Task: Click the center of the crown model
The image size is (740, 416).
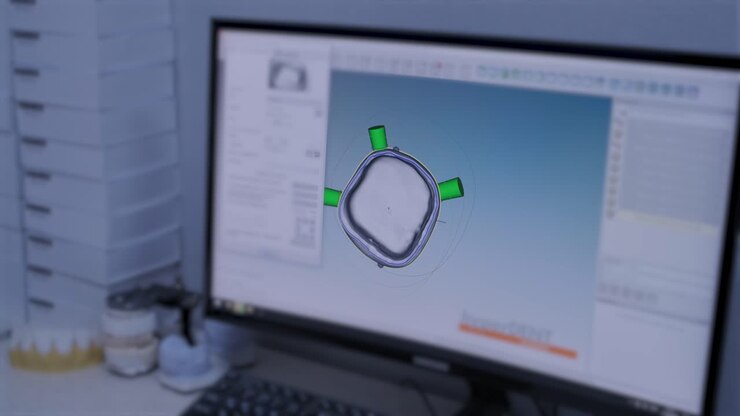Action: [x=388, y=208]
